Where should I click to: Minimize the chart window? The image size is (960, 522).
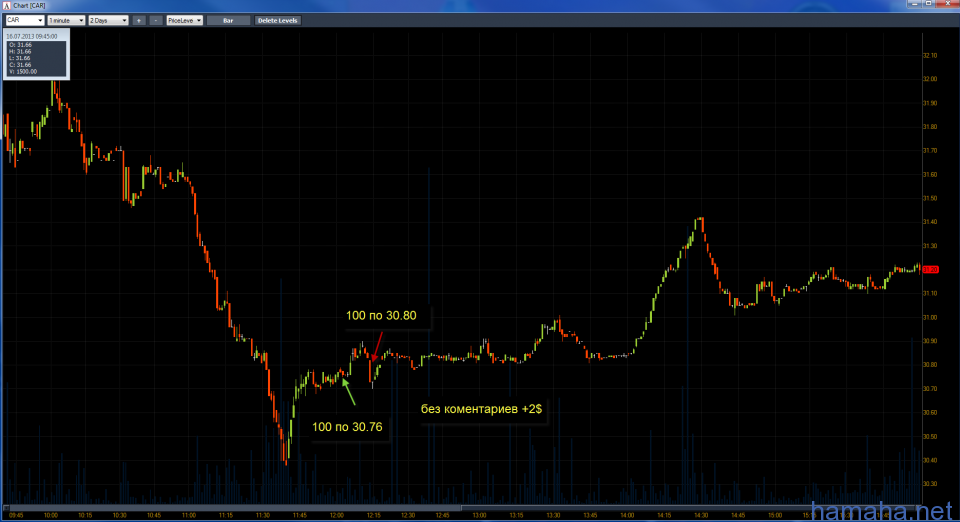click(x=913, y=5)
